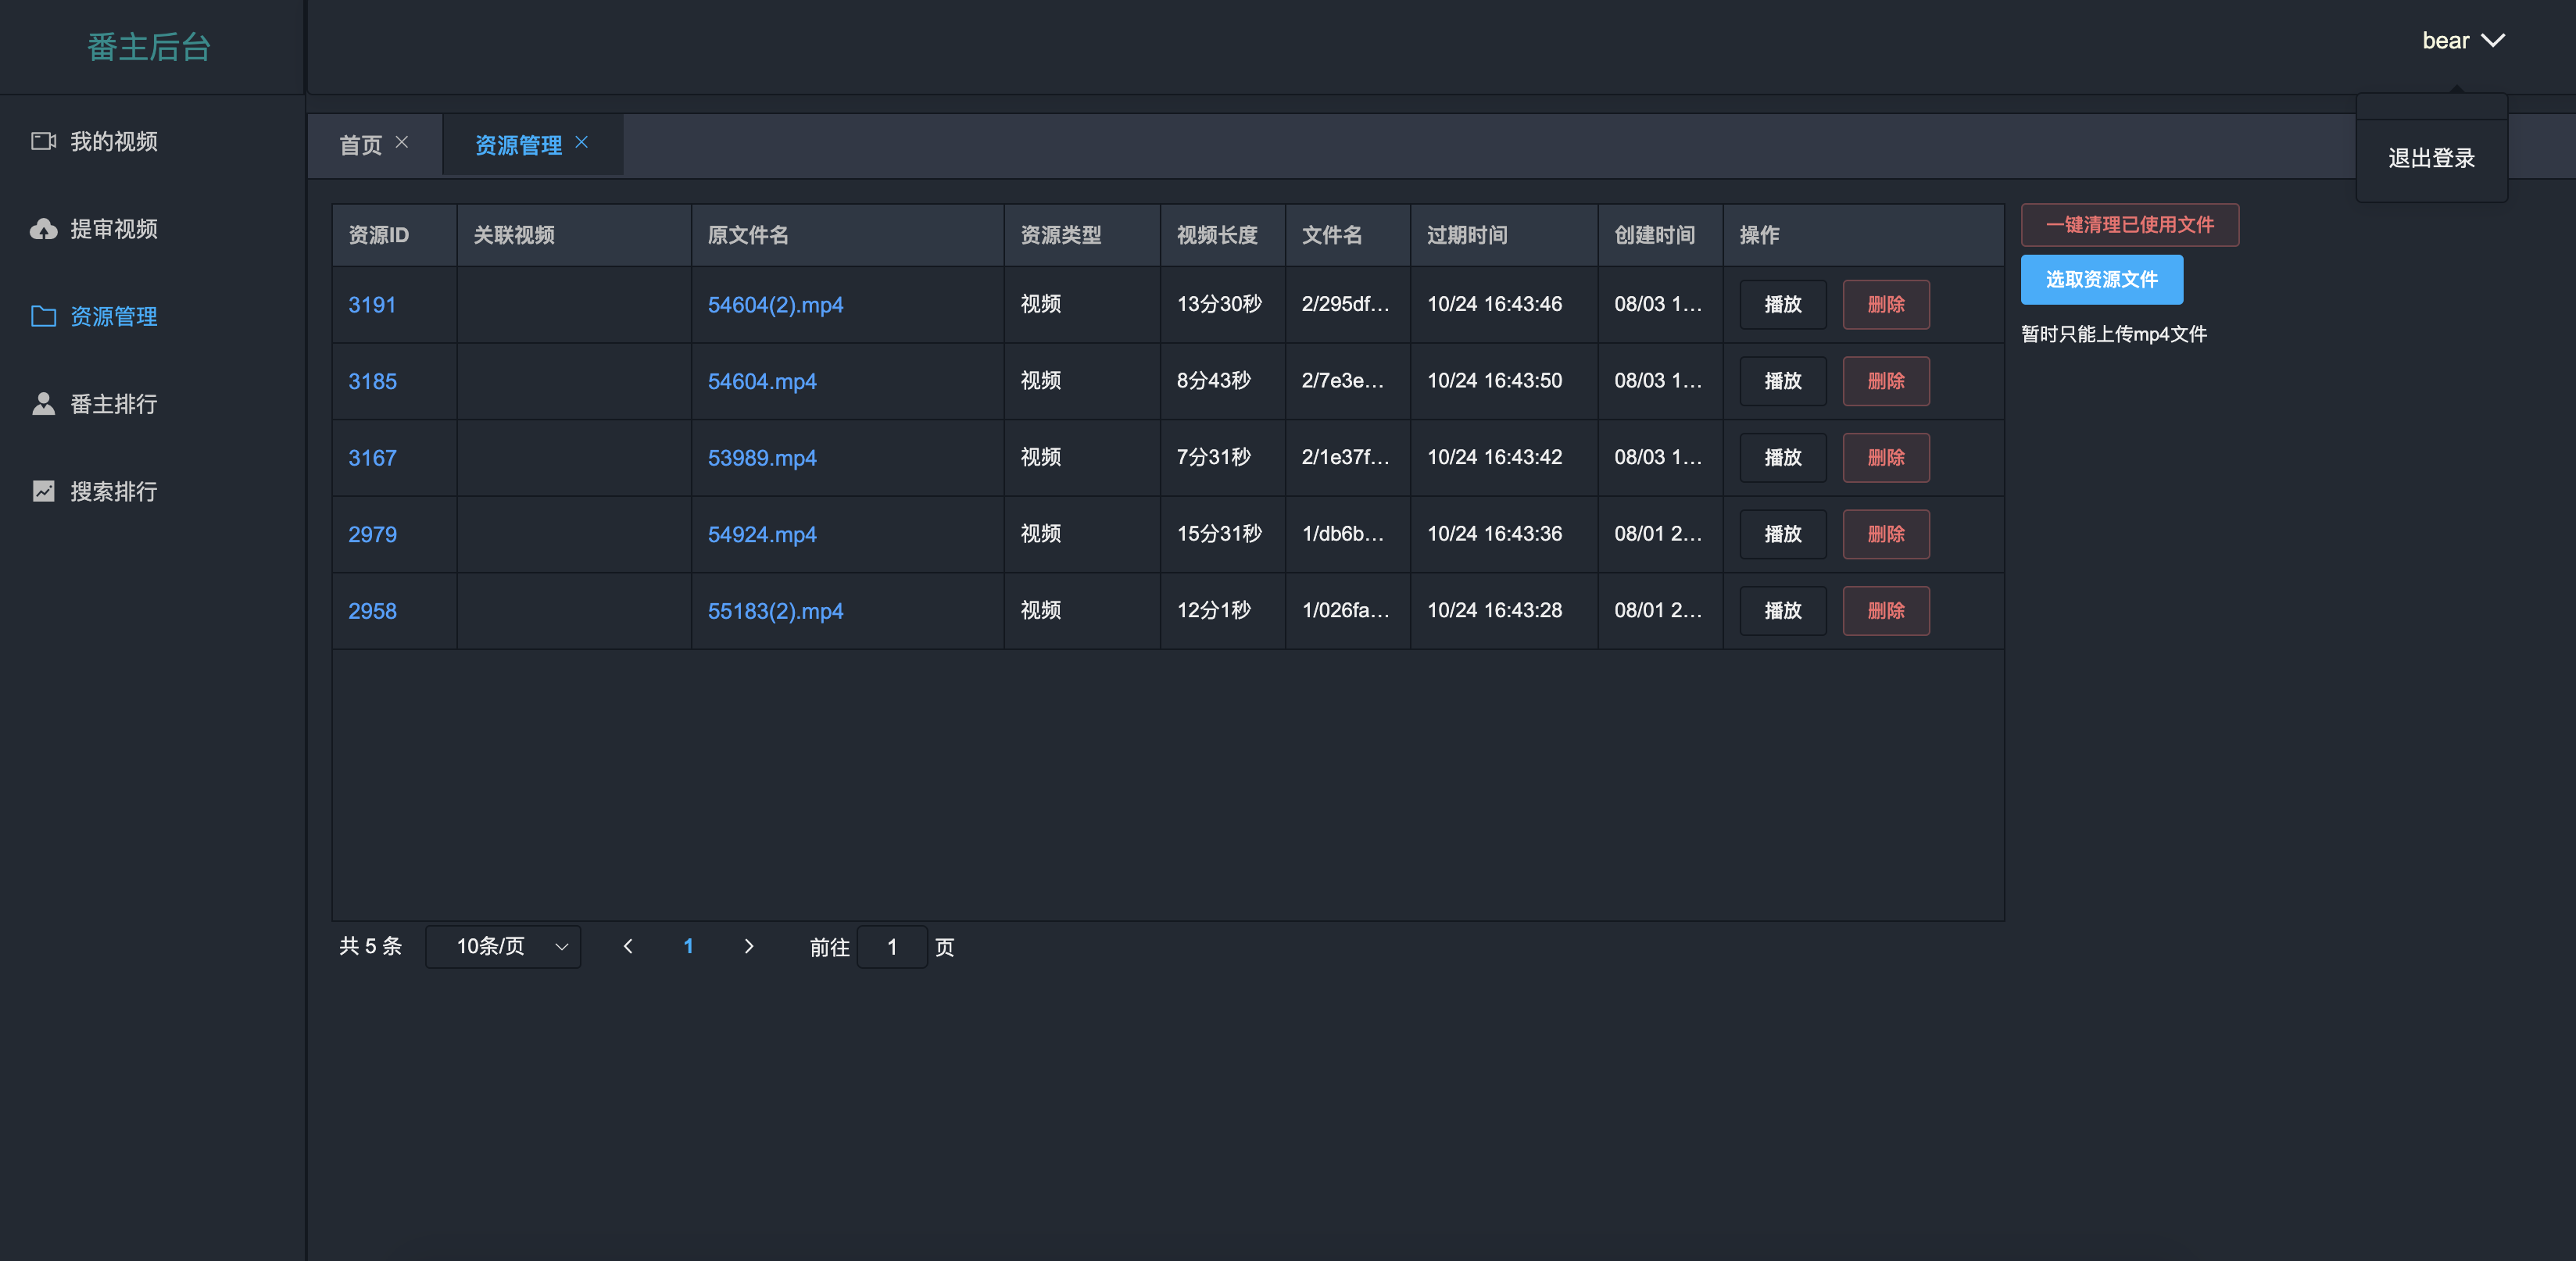The height and width of the screenshot is (1261, 2576).
Task: Go to next page arrow
Action: pos(748,946)
